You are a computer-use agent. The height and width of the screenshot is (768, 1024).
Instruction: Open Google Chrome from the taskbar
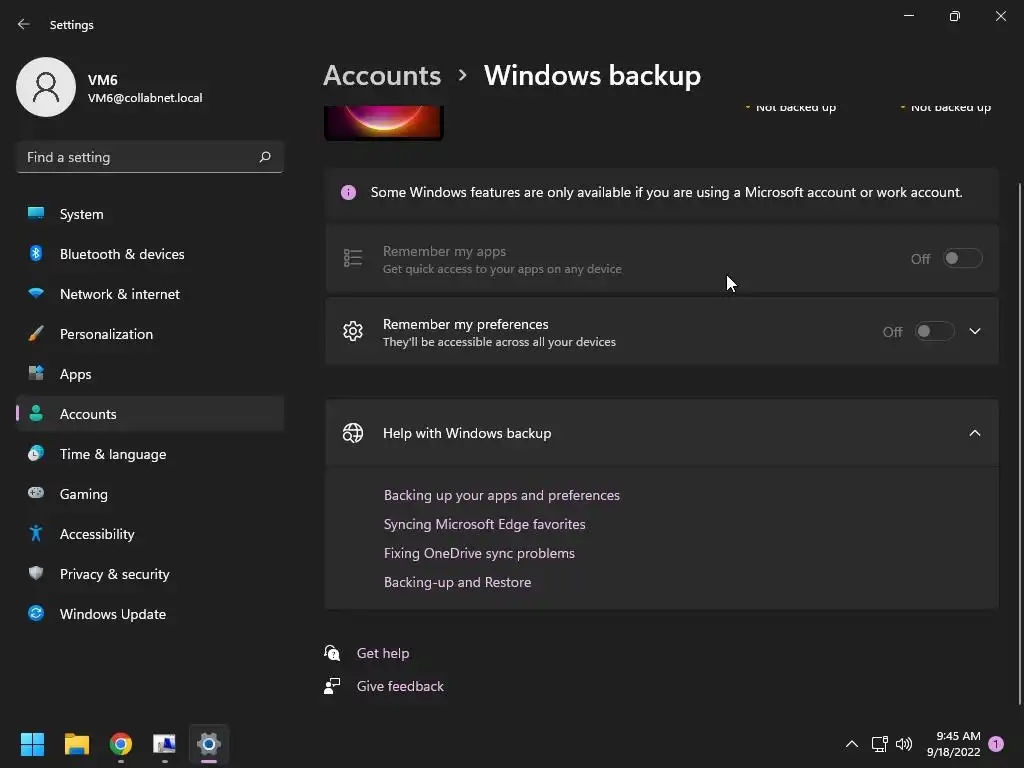pos(121,744)
